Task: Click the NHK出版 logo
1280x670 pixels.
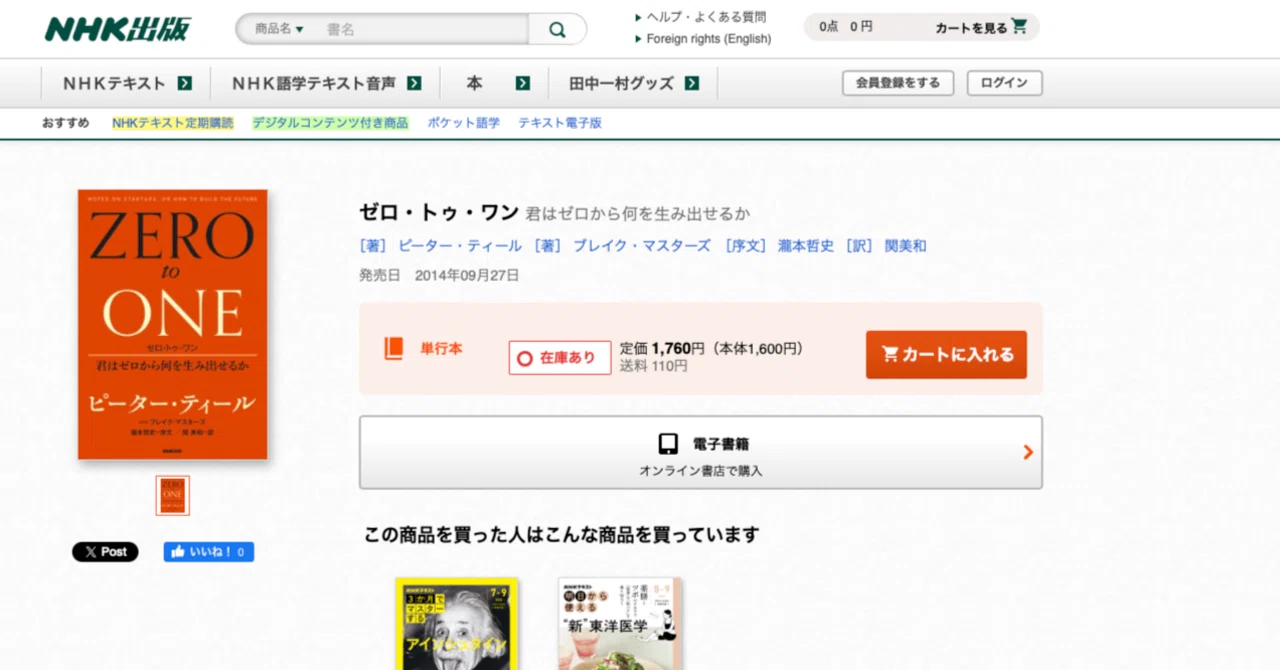Action: [x=116, y=28]
